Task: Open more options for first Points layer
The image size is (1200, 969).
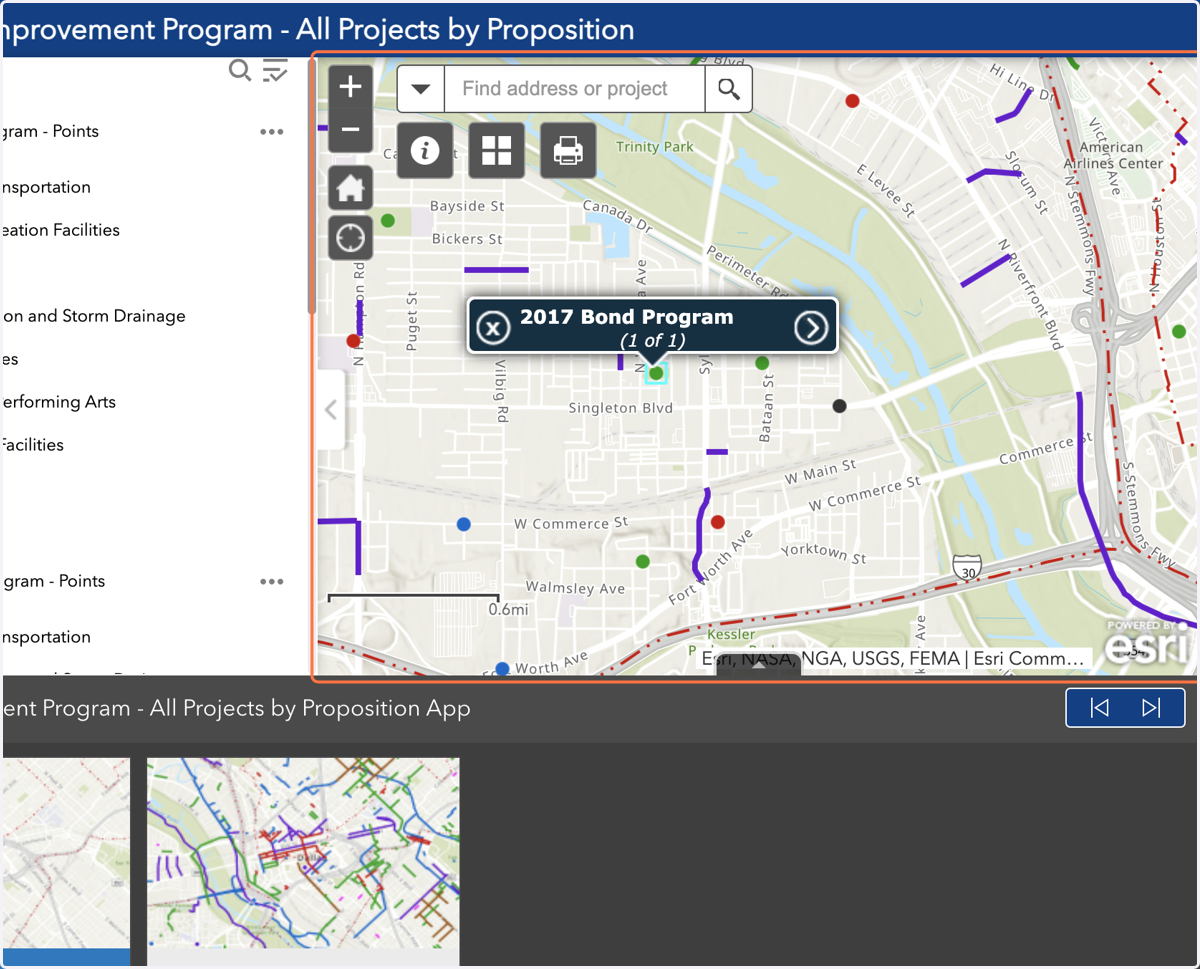Action: [x=272, y=132]
